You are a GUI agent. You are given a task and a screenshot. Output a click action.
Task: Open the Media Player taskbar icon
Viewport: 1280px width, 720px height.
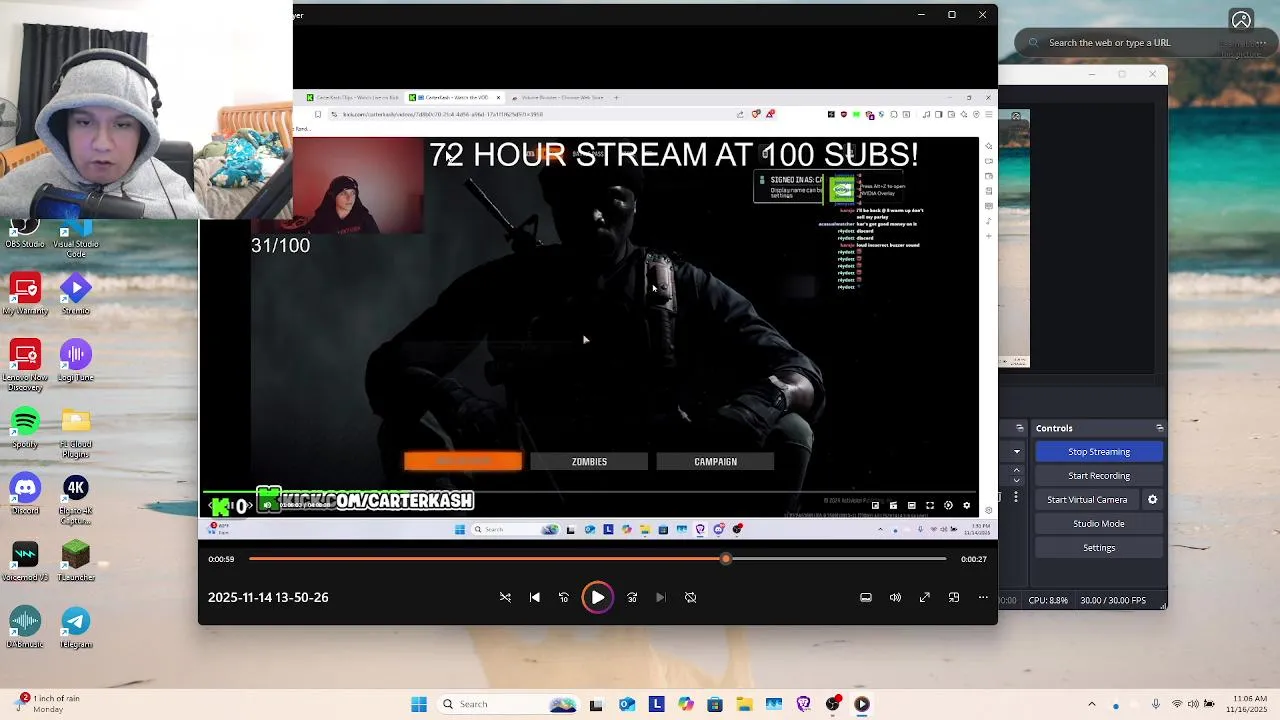(862, 704)
